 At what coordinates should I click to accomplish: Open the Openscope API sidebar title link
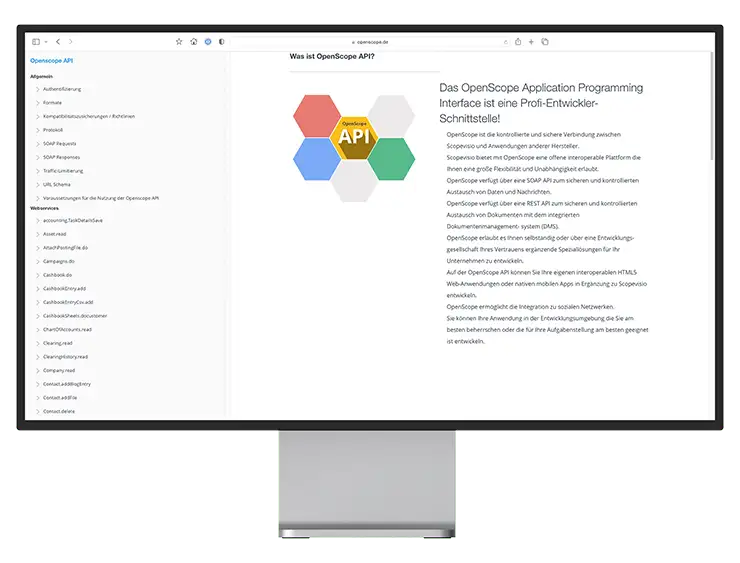[x=51, y=60]
